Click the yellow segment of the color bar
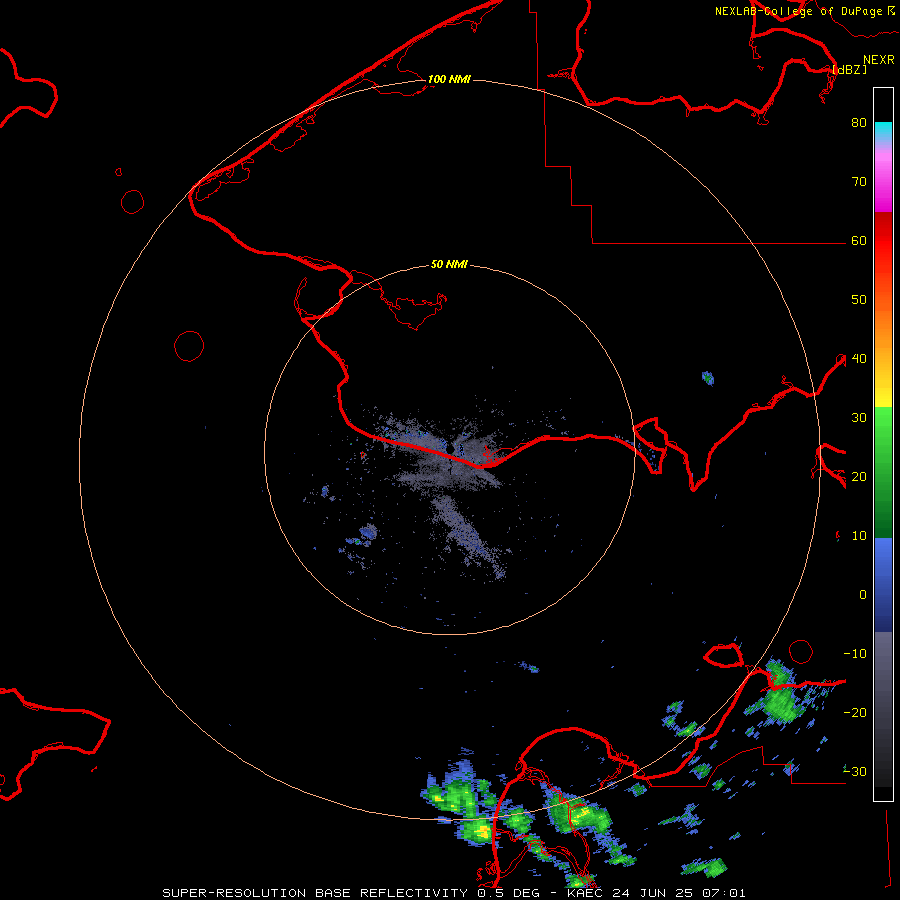The image size is (900, 900). tap(883, 395)
